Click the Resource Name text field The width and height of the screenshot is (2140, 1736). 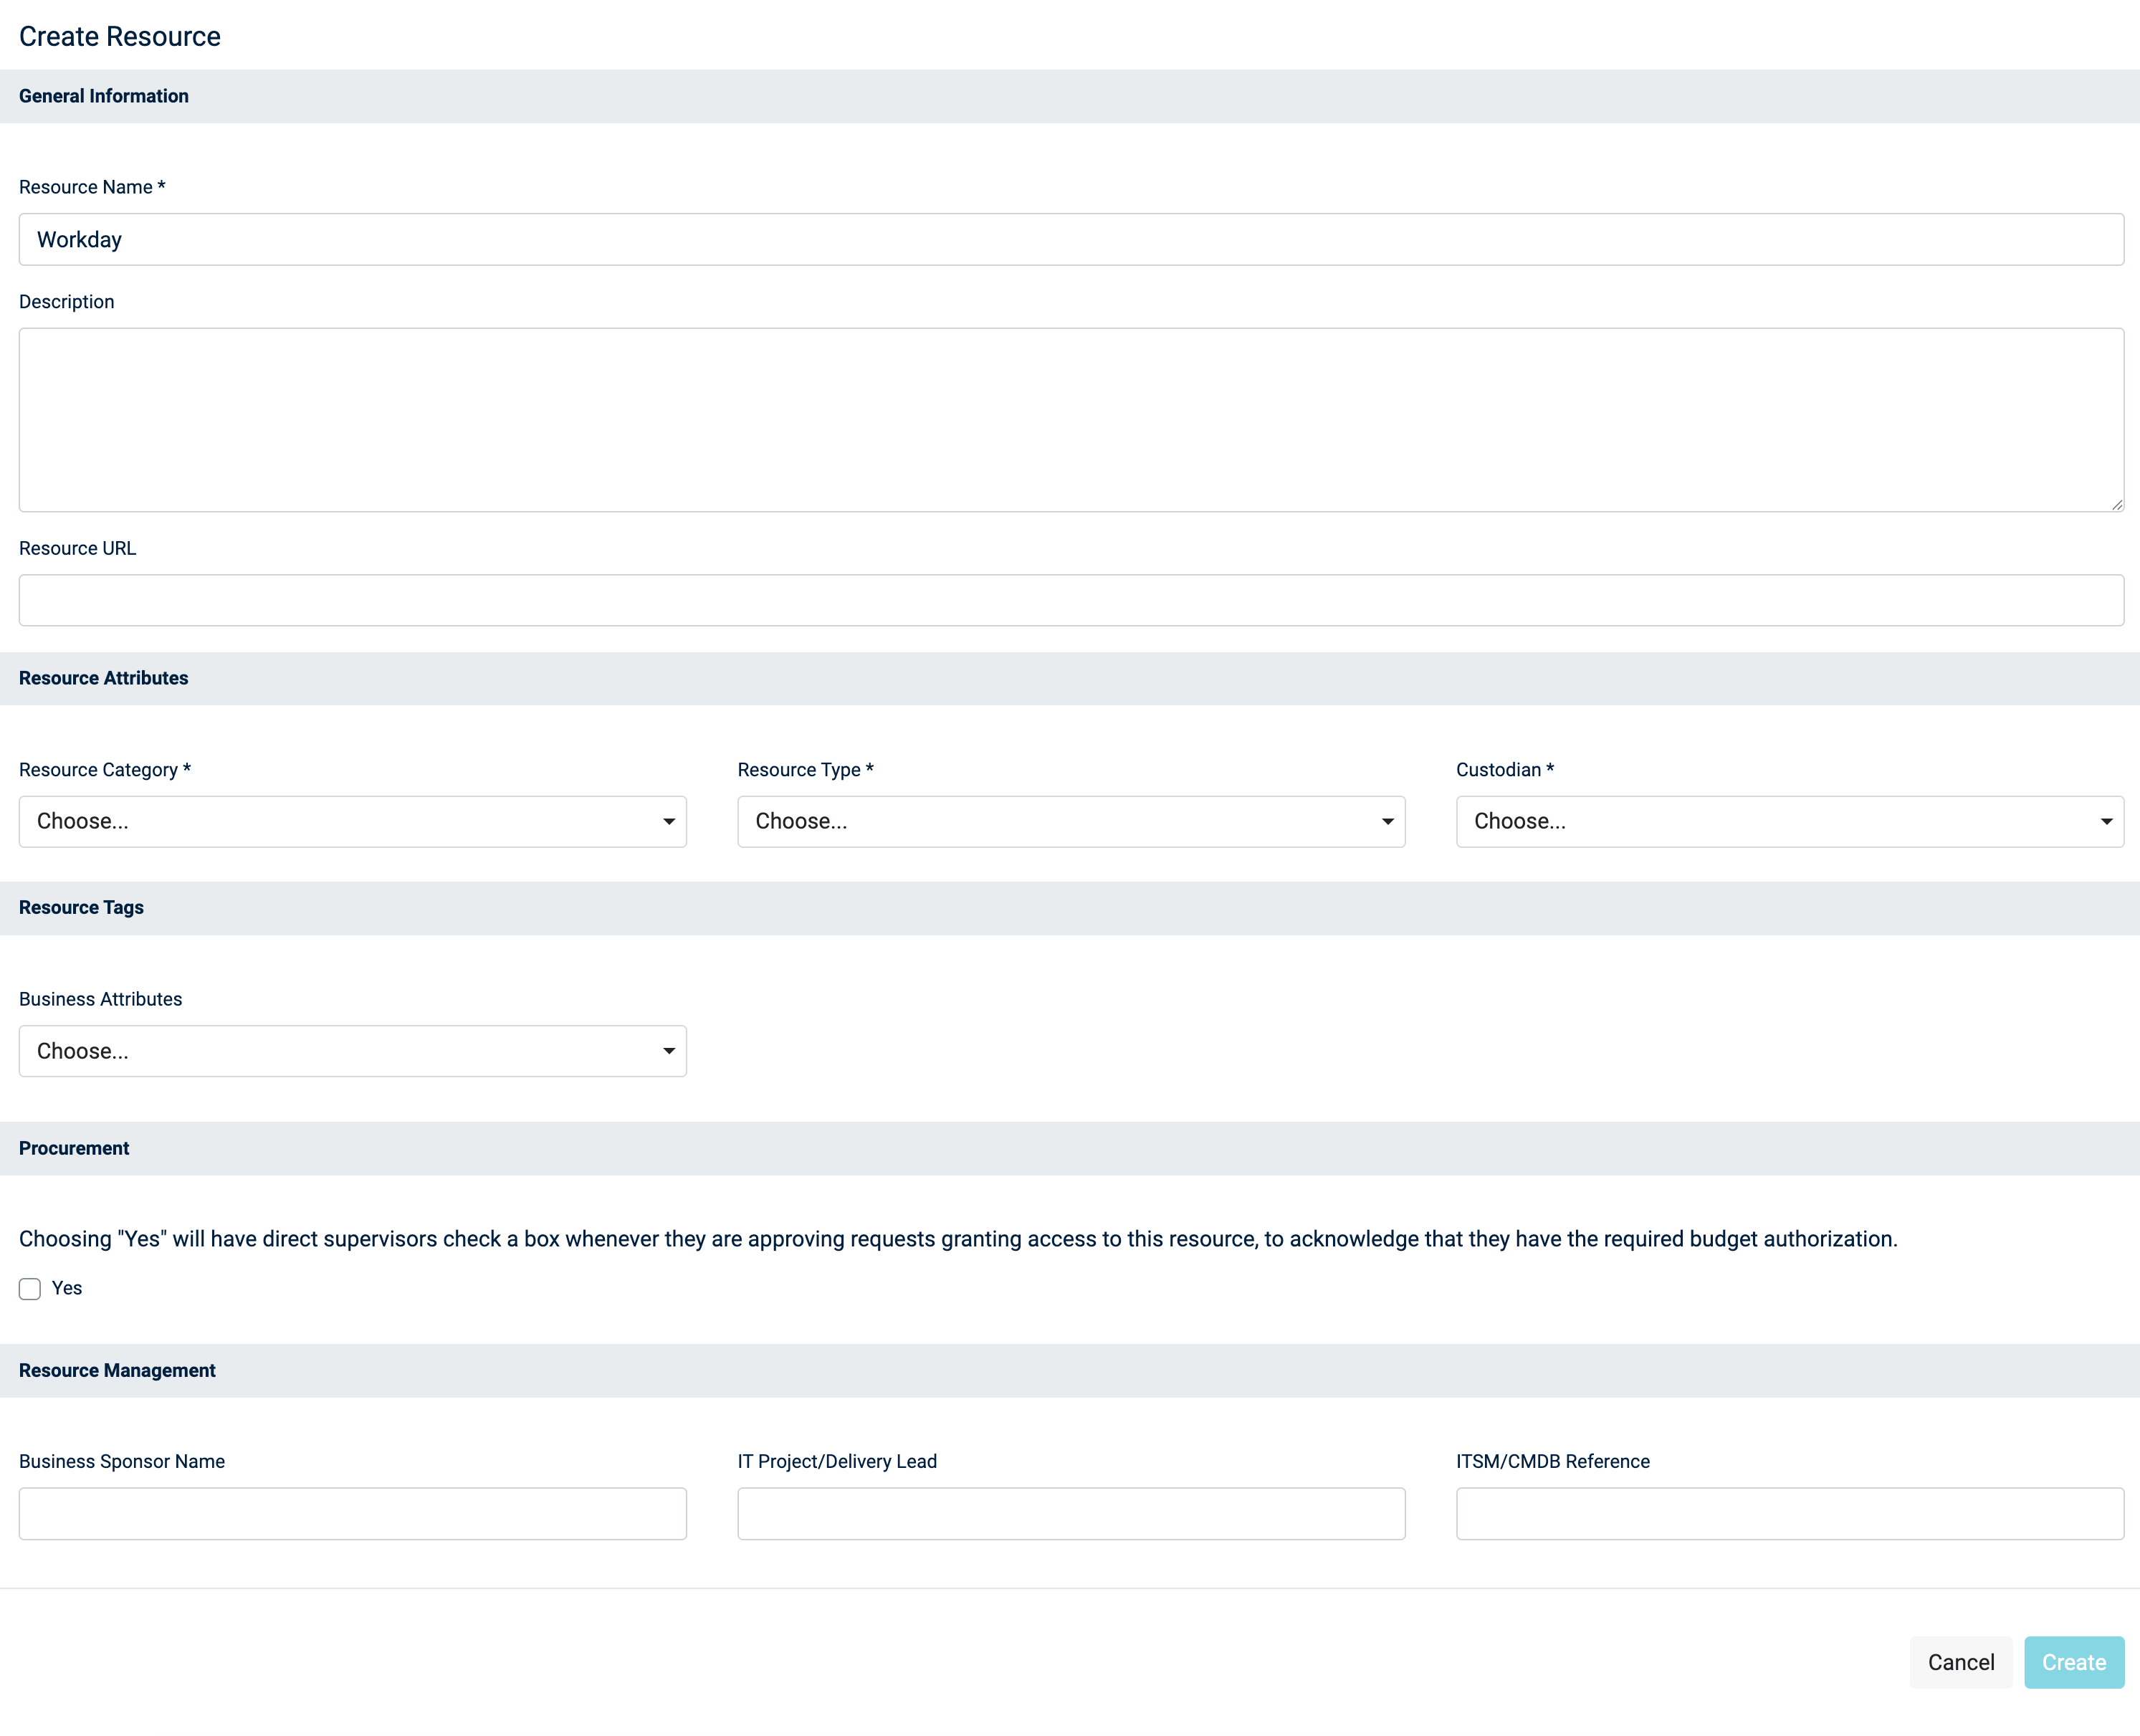pos(1070,239)
